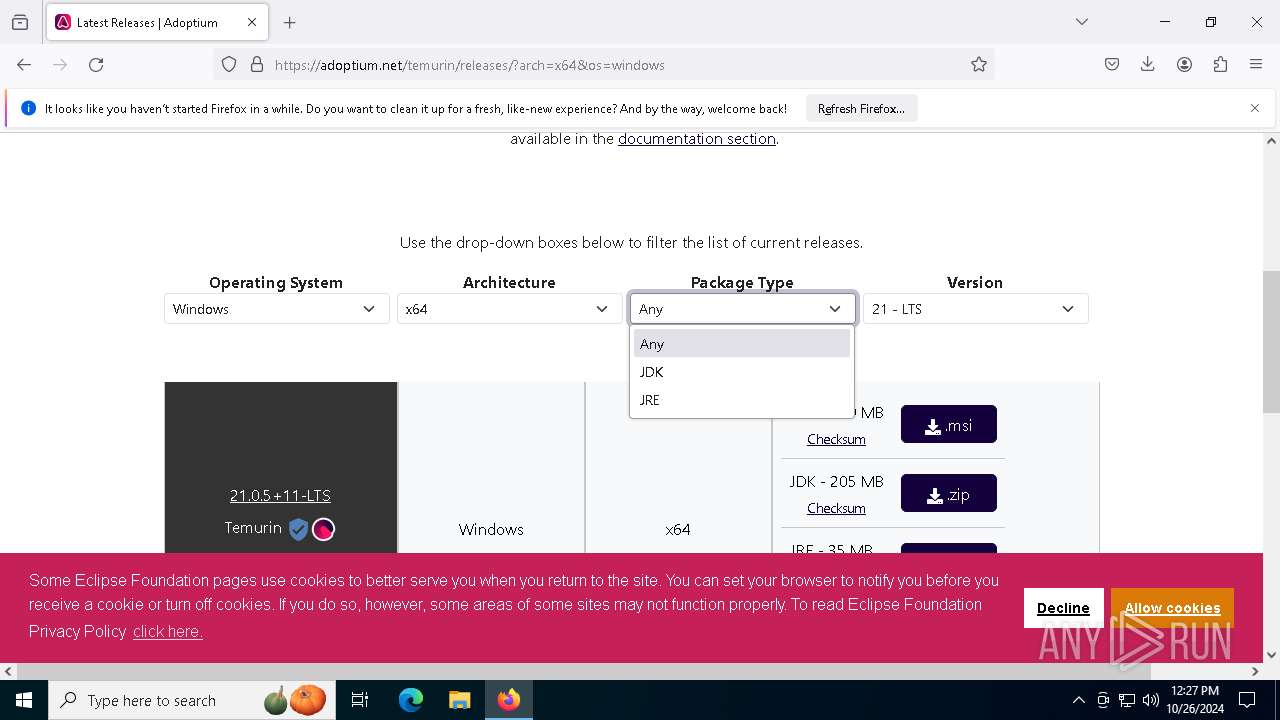
Task: Open the Windows Start menu
Action: tap(24, 700)
